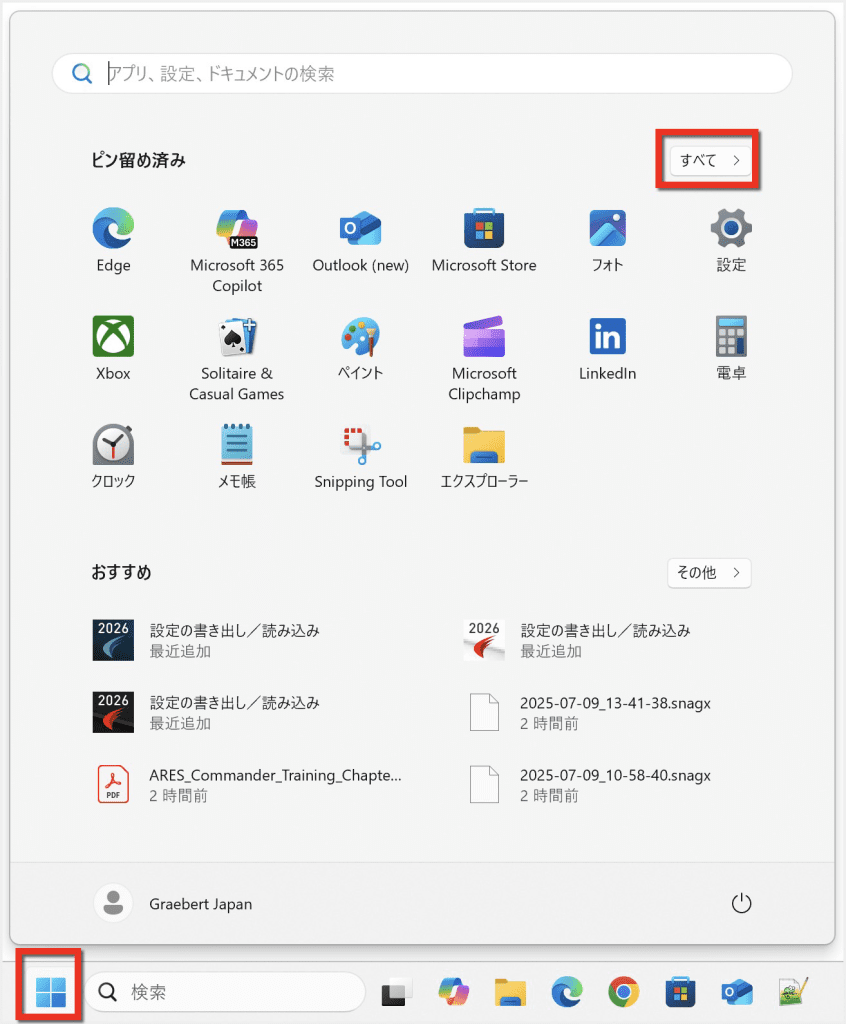Open Microsoft Clipchamp
This screenshot has height=1024, width=846.
pyautogui.click(x=484, y=359)
